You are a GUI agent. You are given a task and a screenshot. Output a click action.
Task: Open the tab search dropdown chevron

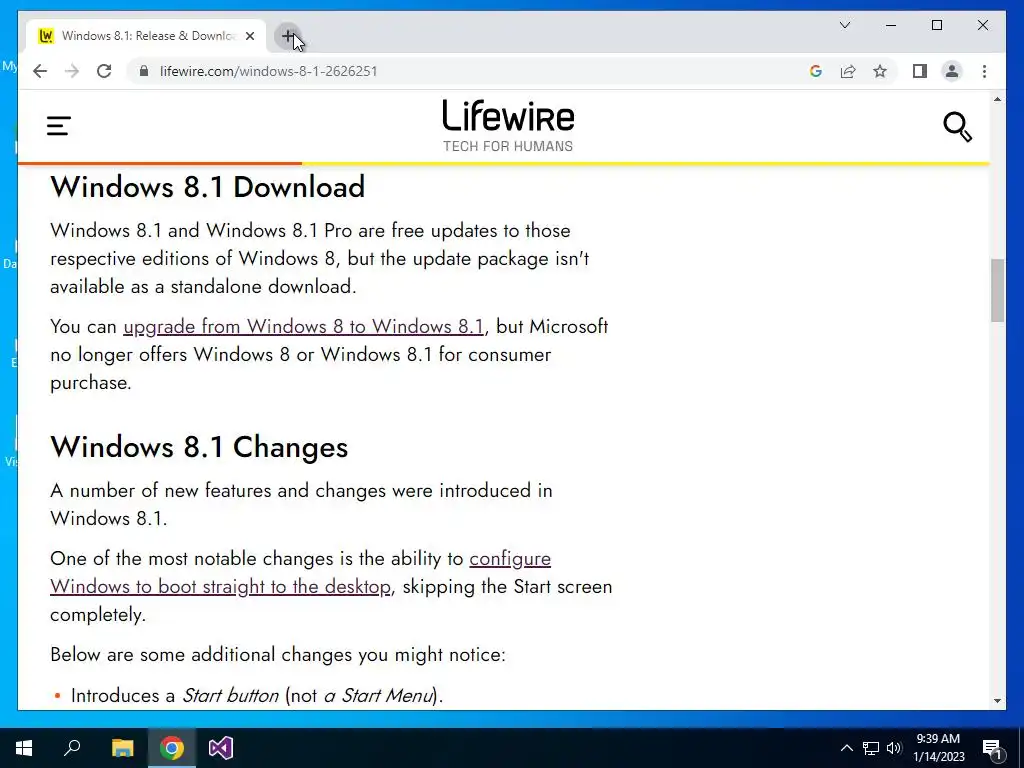pos(844,25)
